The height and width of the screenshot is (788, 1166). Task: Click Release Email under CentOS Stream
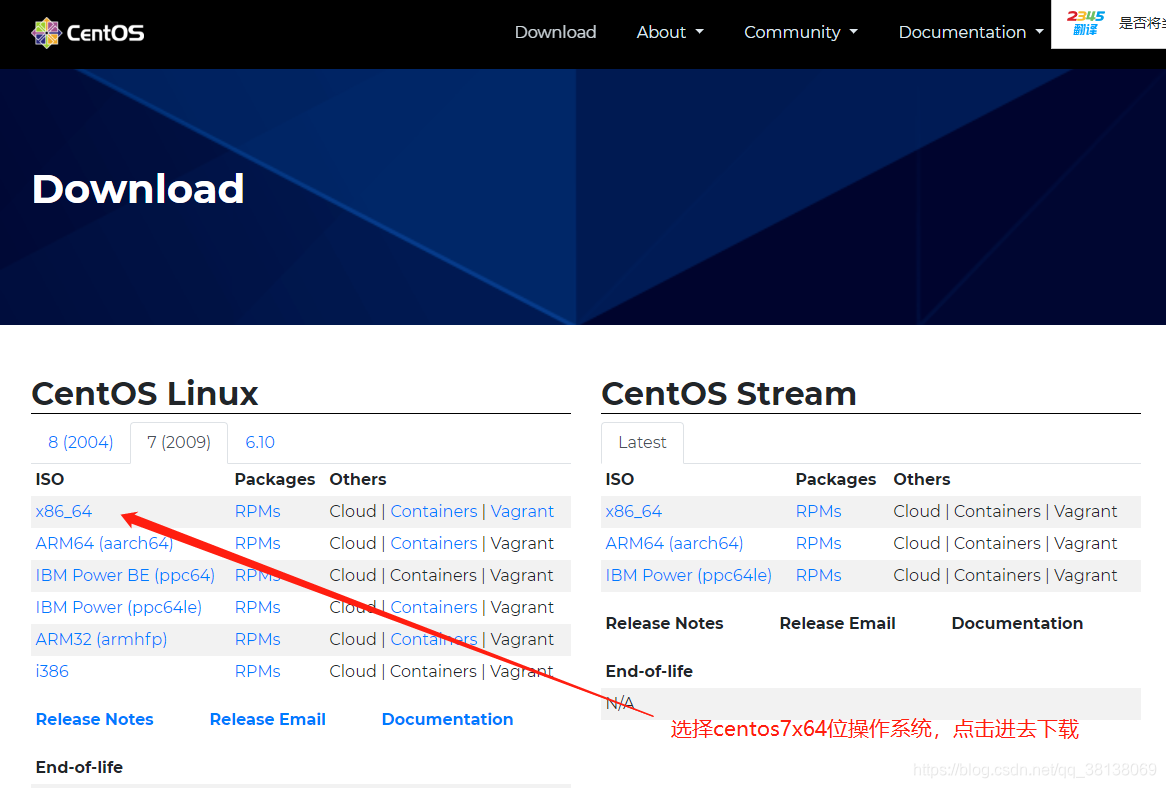837,624
